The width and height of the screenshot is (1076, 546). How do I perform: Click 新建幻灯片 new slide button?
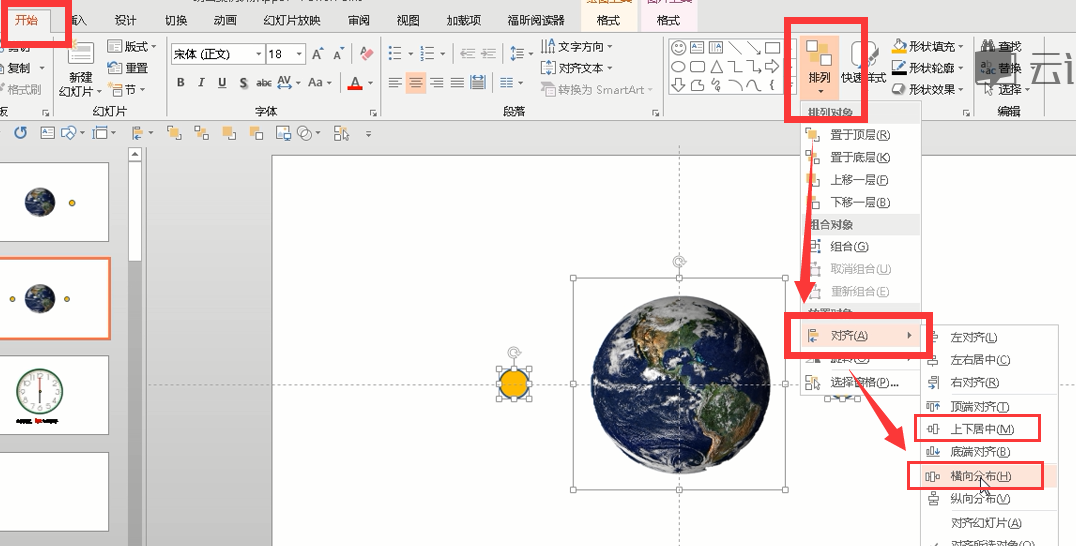click(x=80, y=69)
